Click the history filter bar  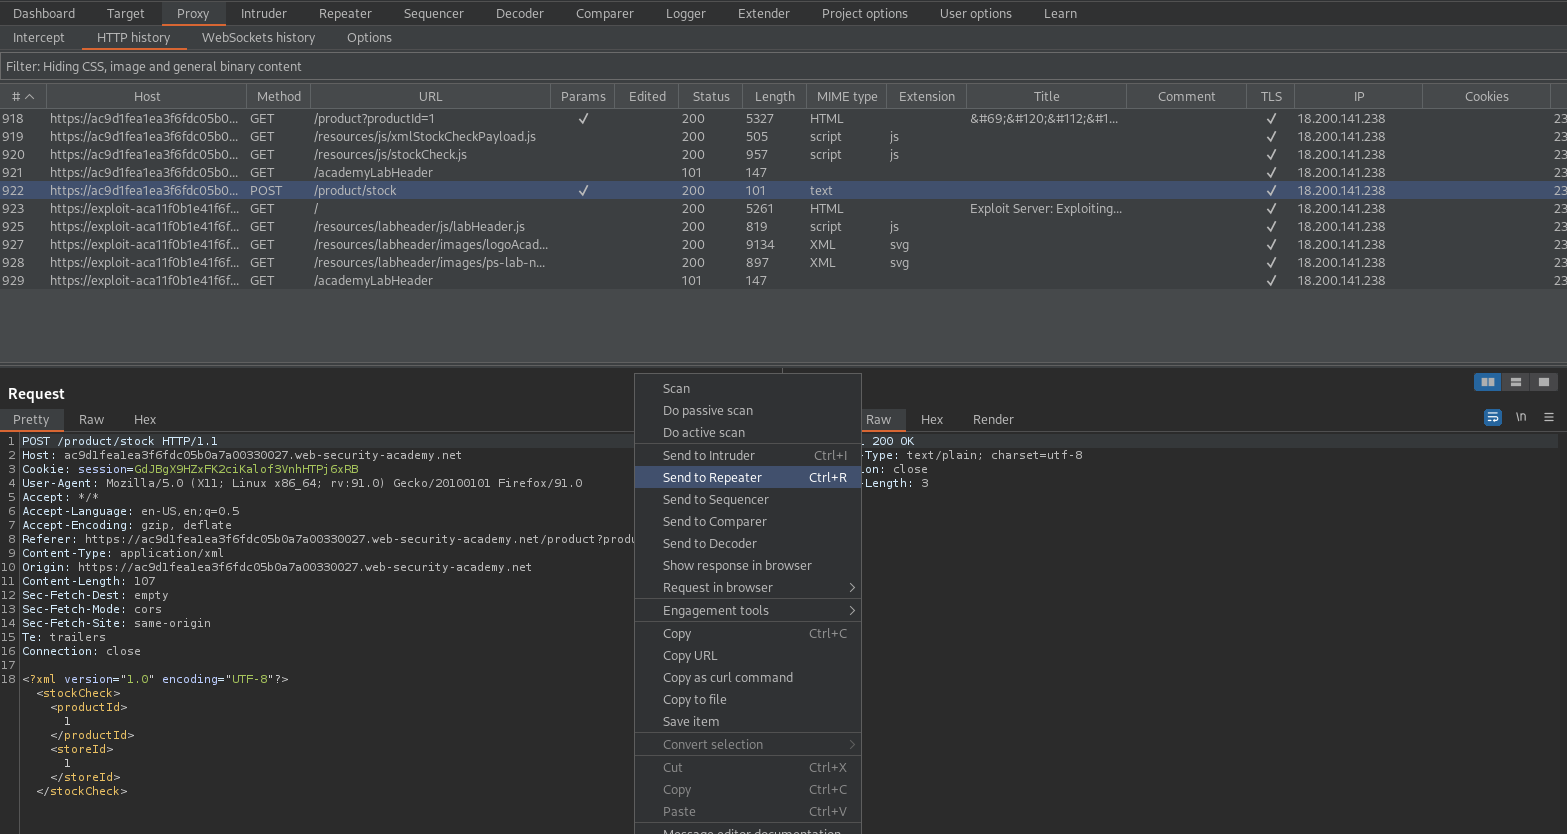(x=783, y=66)
